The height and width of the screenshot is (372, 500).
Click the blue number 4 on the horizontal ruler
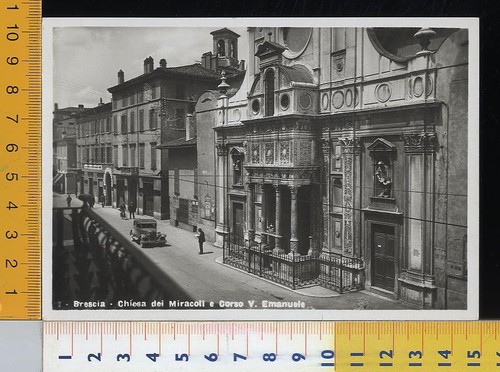tap(153, 357)
